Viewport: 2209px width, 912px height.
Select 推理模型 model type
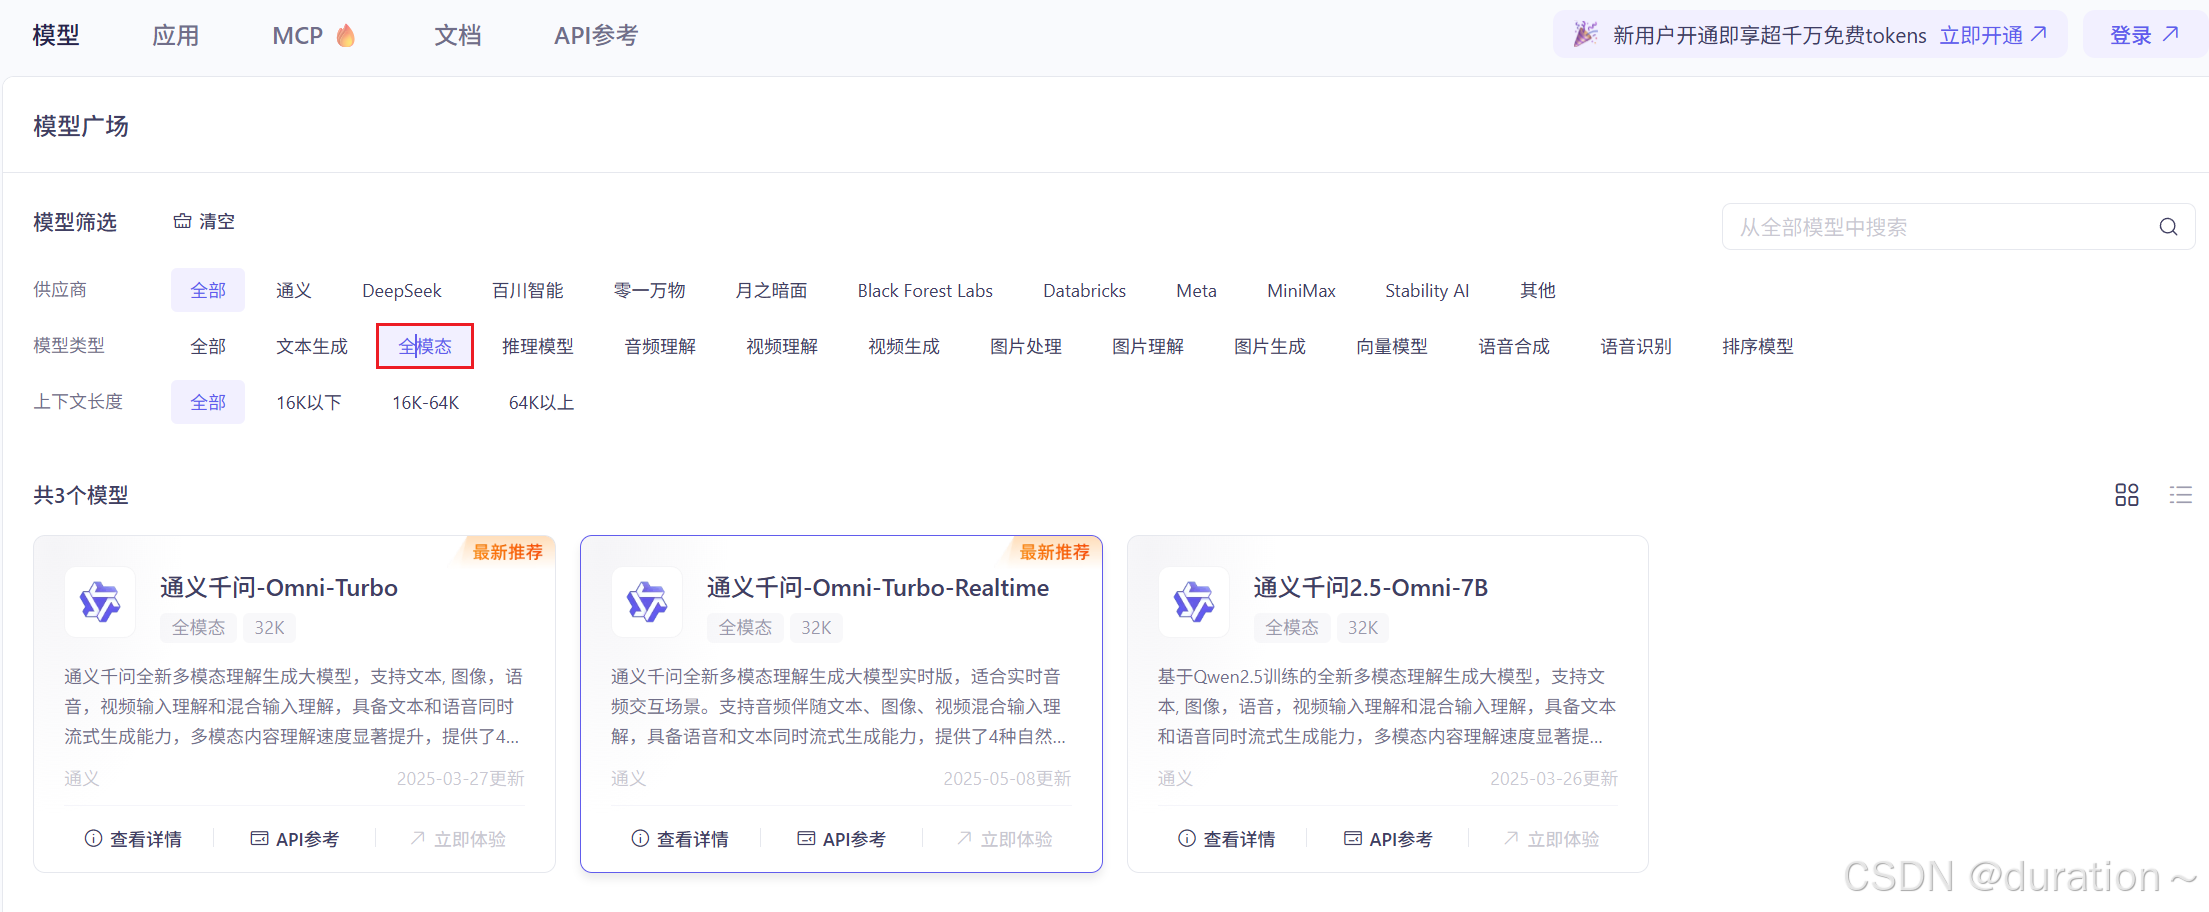click(538, 346)
